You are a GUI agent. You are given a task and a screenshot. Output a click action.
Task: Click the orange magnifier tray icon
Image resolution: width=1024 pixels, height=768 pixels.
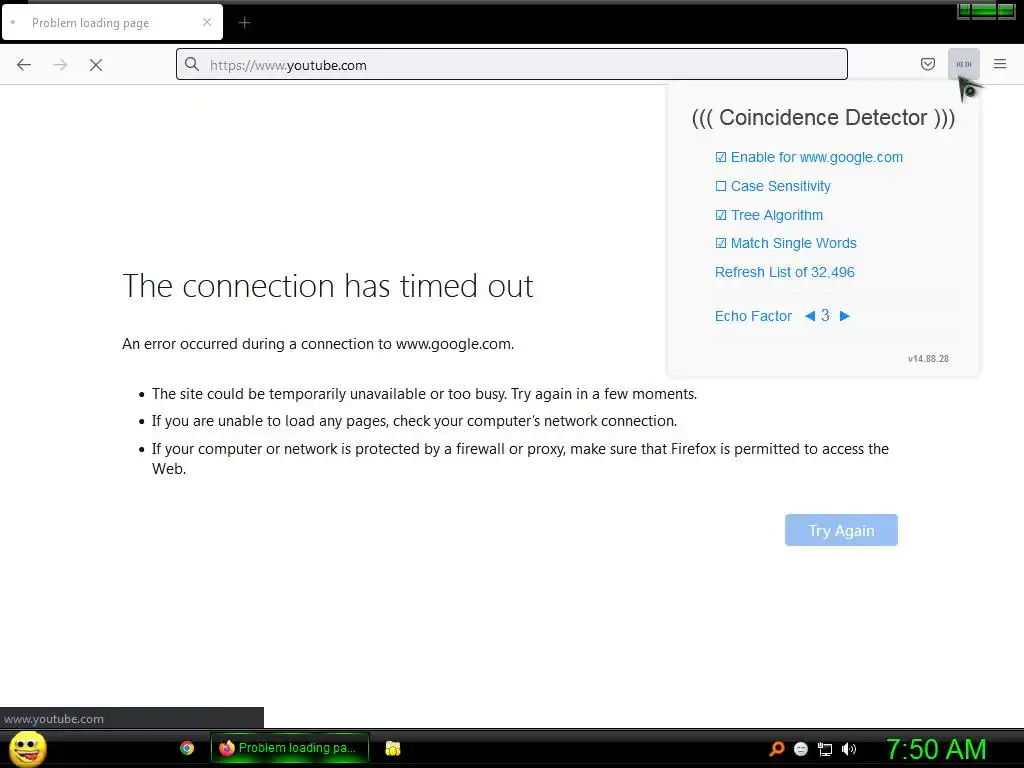click(776, 749)
